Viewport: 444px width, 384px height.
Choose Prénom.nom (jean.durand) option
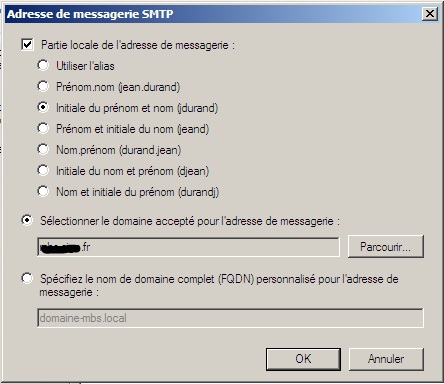43,86
